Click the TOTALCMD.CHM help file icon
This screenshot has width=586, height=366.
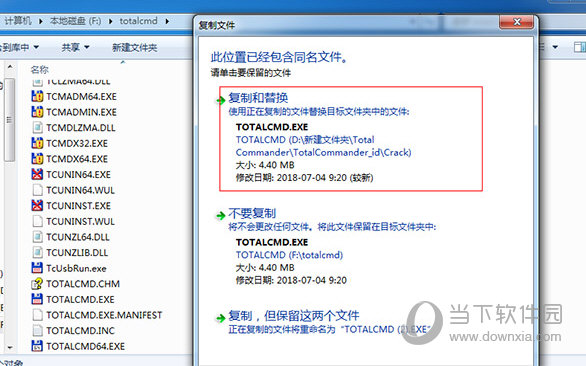[x=37, y=284]
